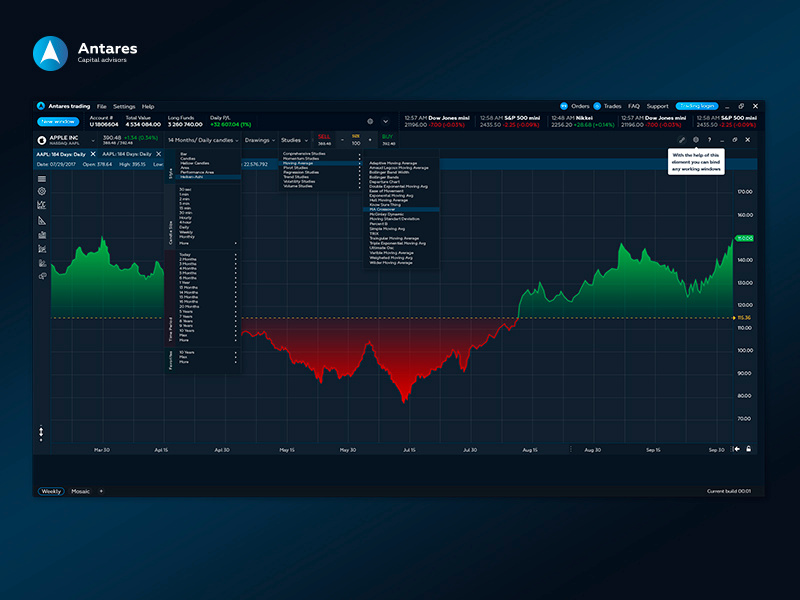Expand 1 Year time period submenu

coord(208,283)
